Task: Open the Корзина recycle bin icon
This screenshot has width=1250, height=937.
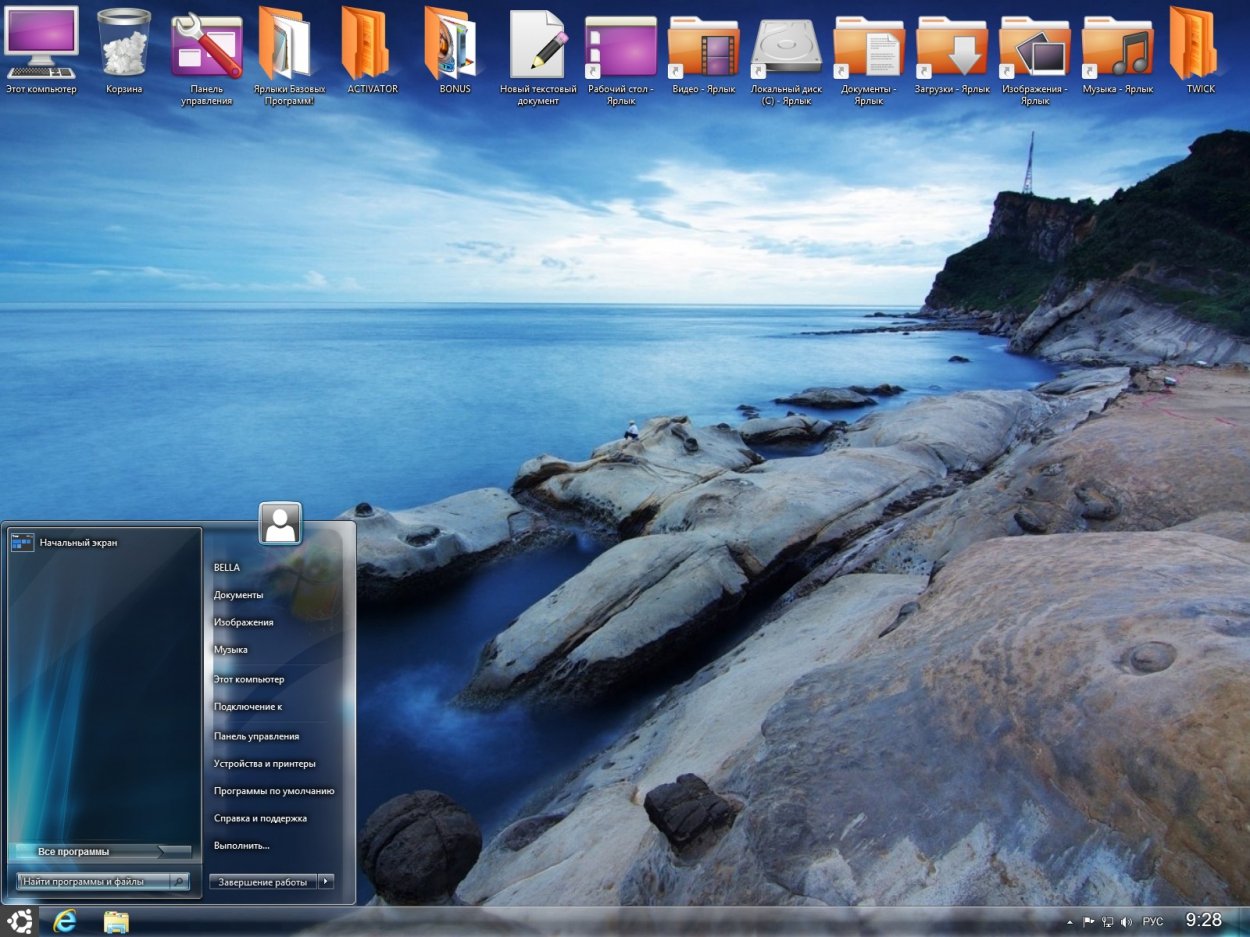Action: point(124,44)
